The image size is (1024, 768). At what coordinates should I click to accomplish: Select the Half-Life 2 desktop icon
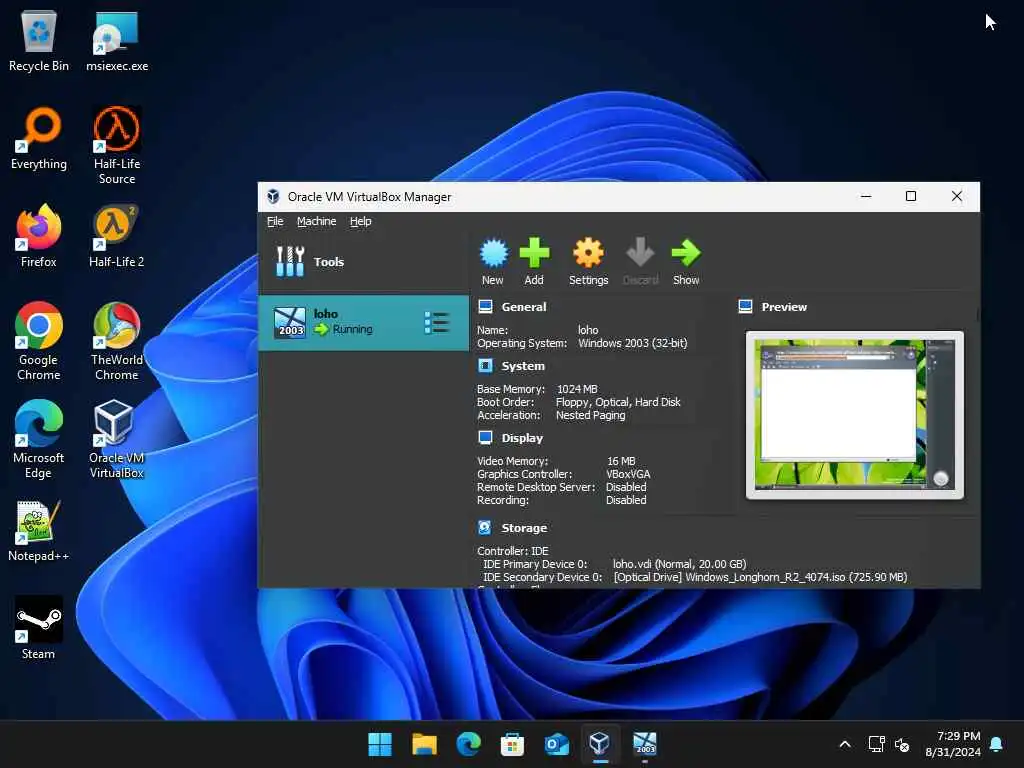117,236
